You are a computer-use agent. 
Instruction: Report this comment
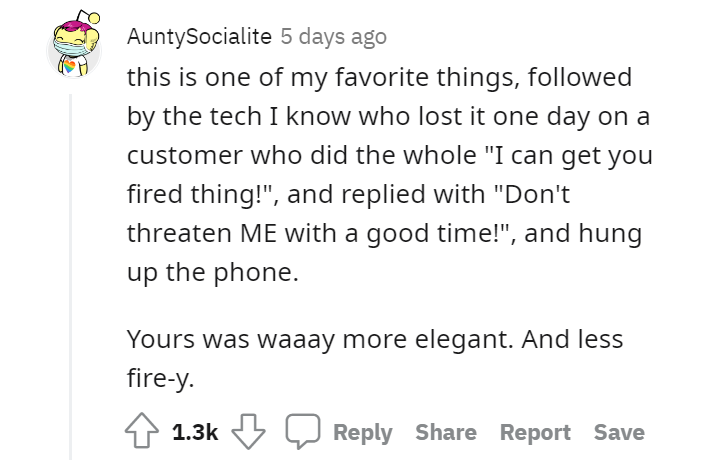[535, 432]
